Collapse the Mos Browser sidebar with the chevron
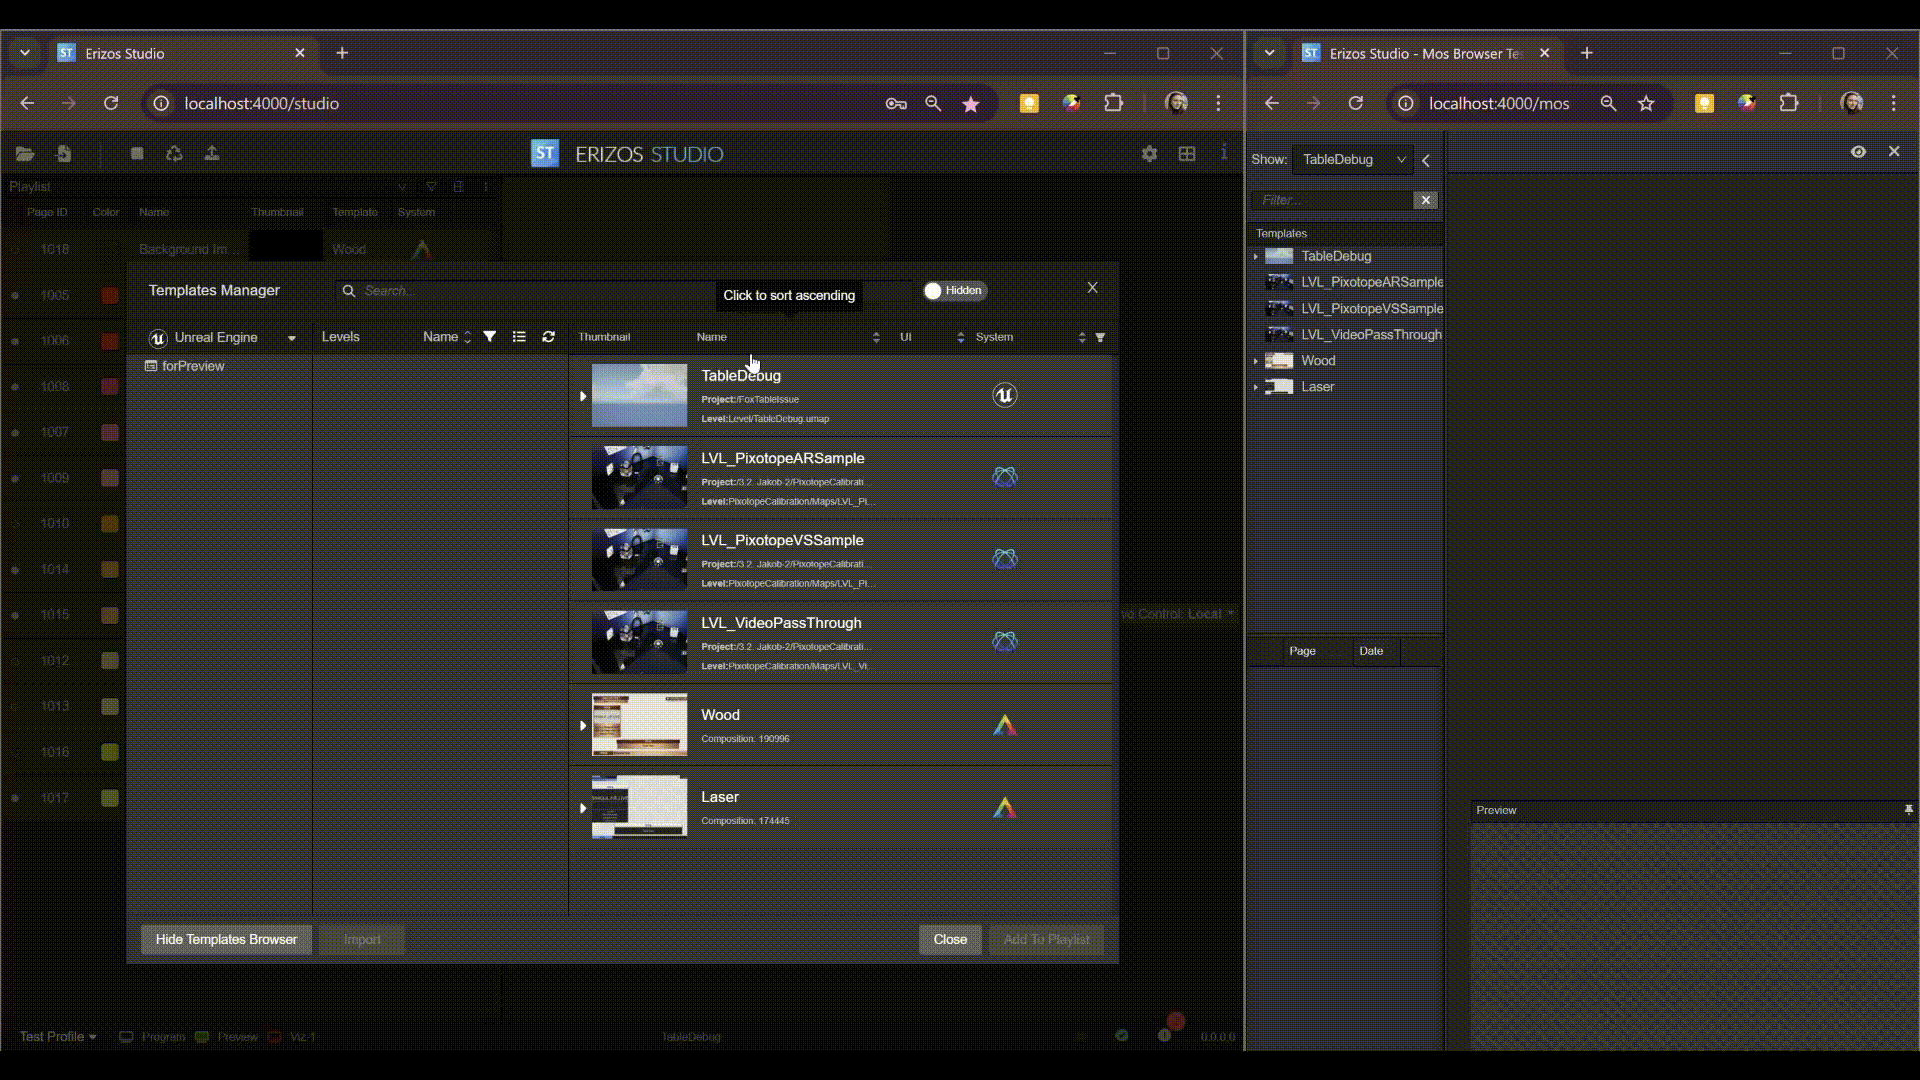This screenshot has height=1080, width=1920. tap(1426, 160)
